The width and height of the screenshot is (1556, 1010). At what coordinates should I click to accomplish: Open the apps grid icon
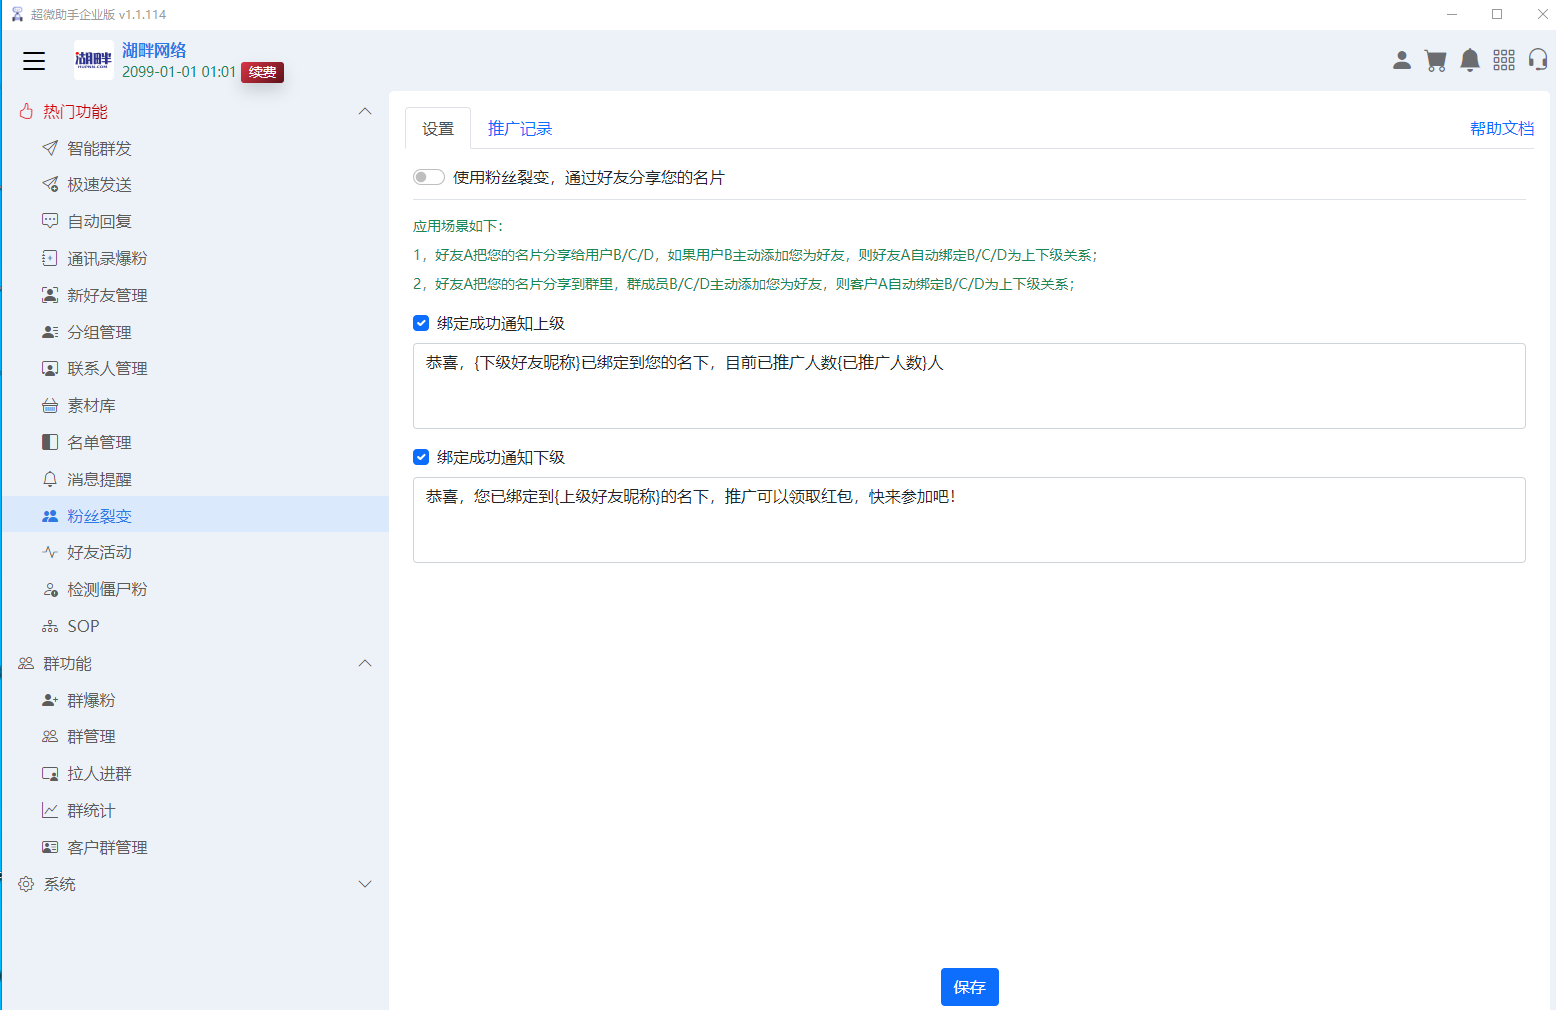(x=1504, y=60)
